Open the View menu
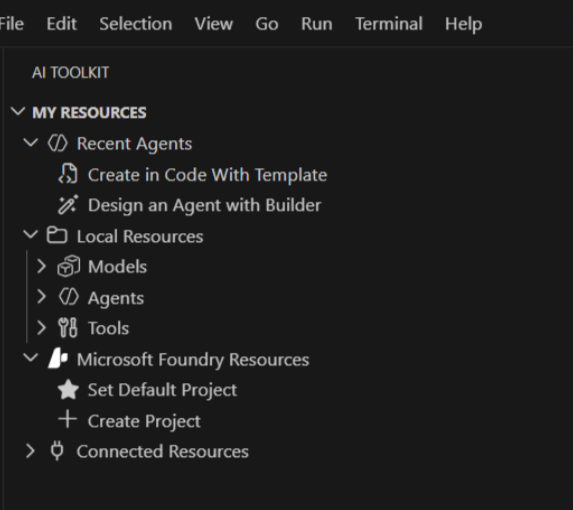573x510 pixels. pyautogui.click(x=213, y=24)
